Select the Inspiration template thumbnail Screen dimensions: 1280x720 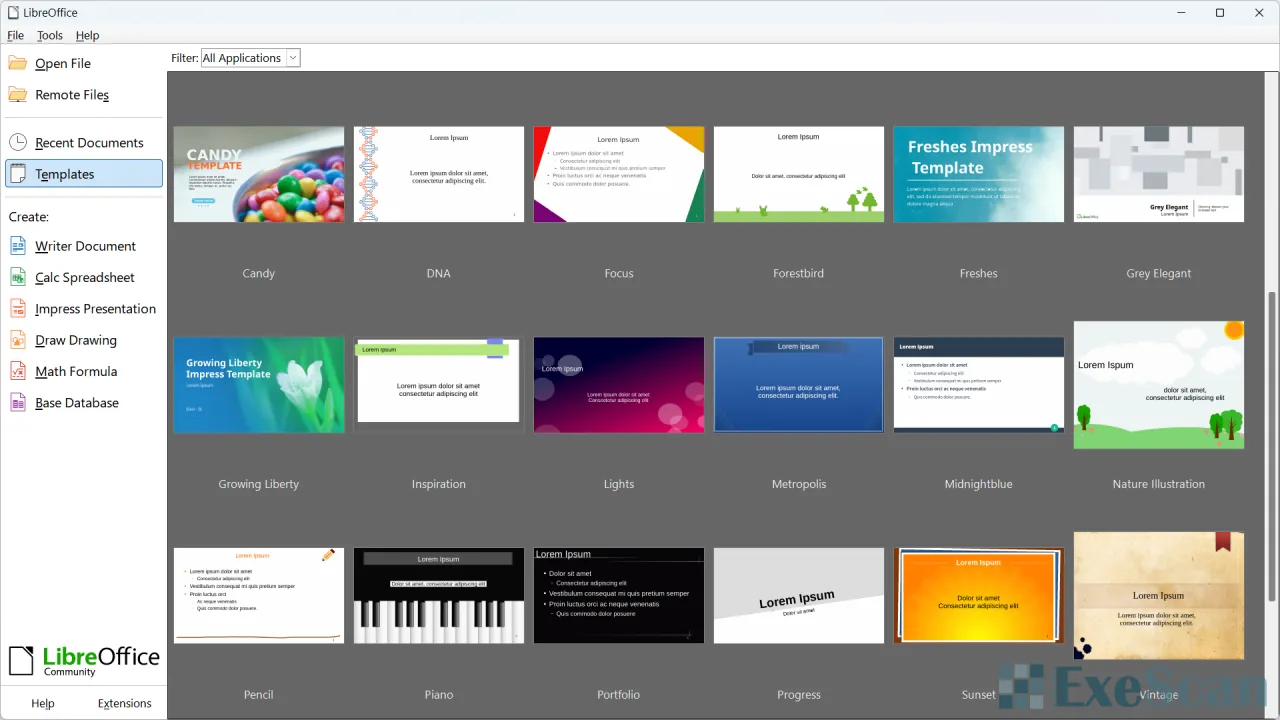pyautogui.click(x=439, y=385)
